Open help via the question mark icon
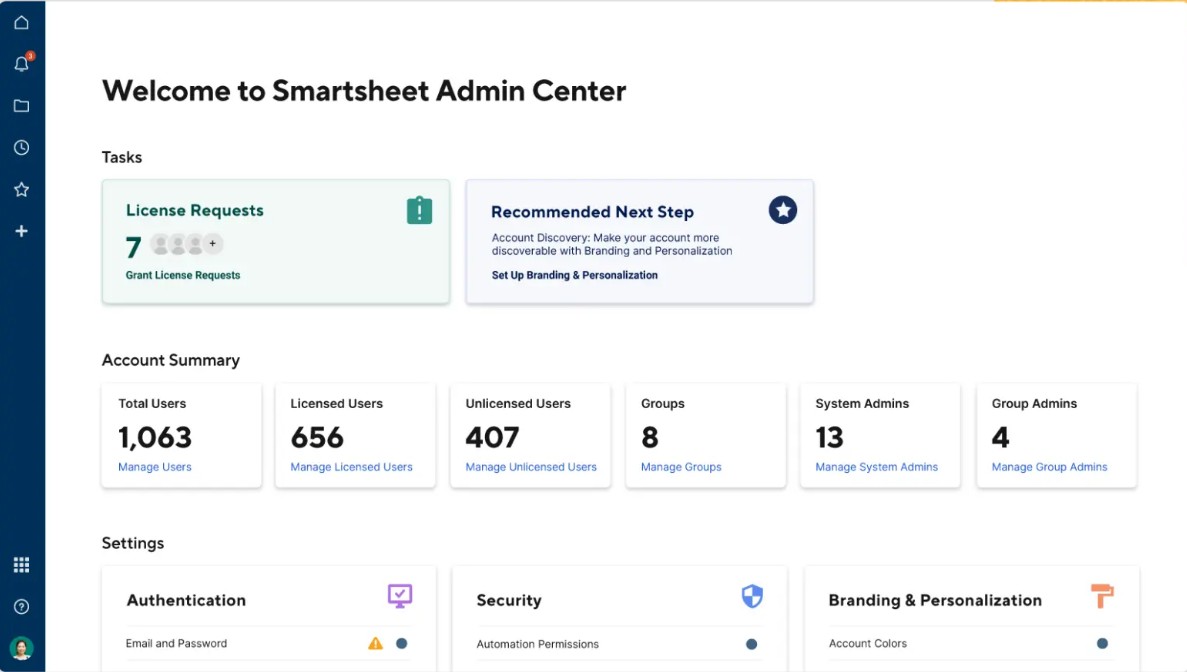 point(21,606)
